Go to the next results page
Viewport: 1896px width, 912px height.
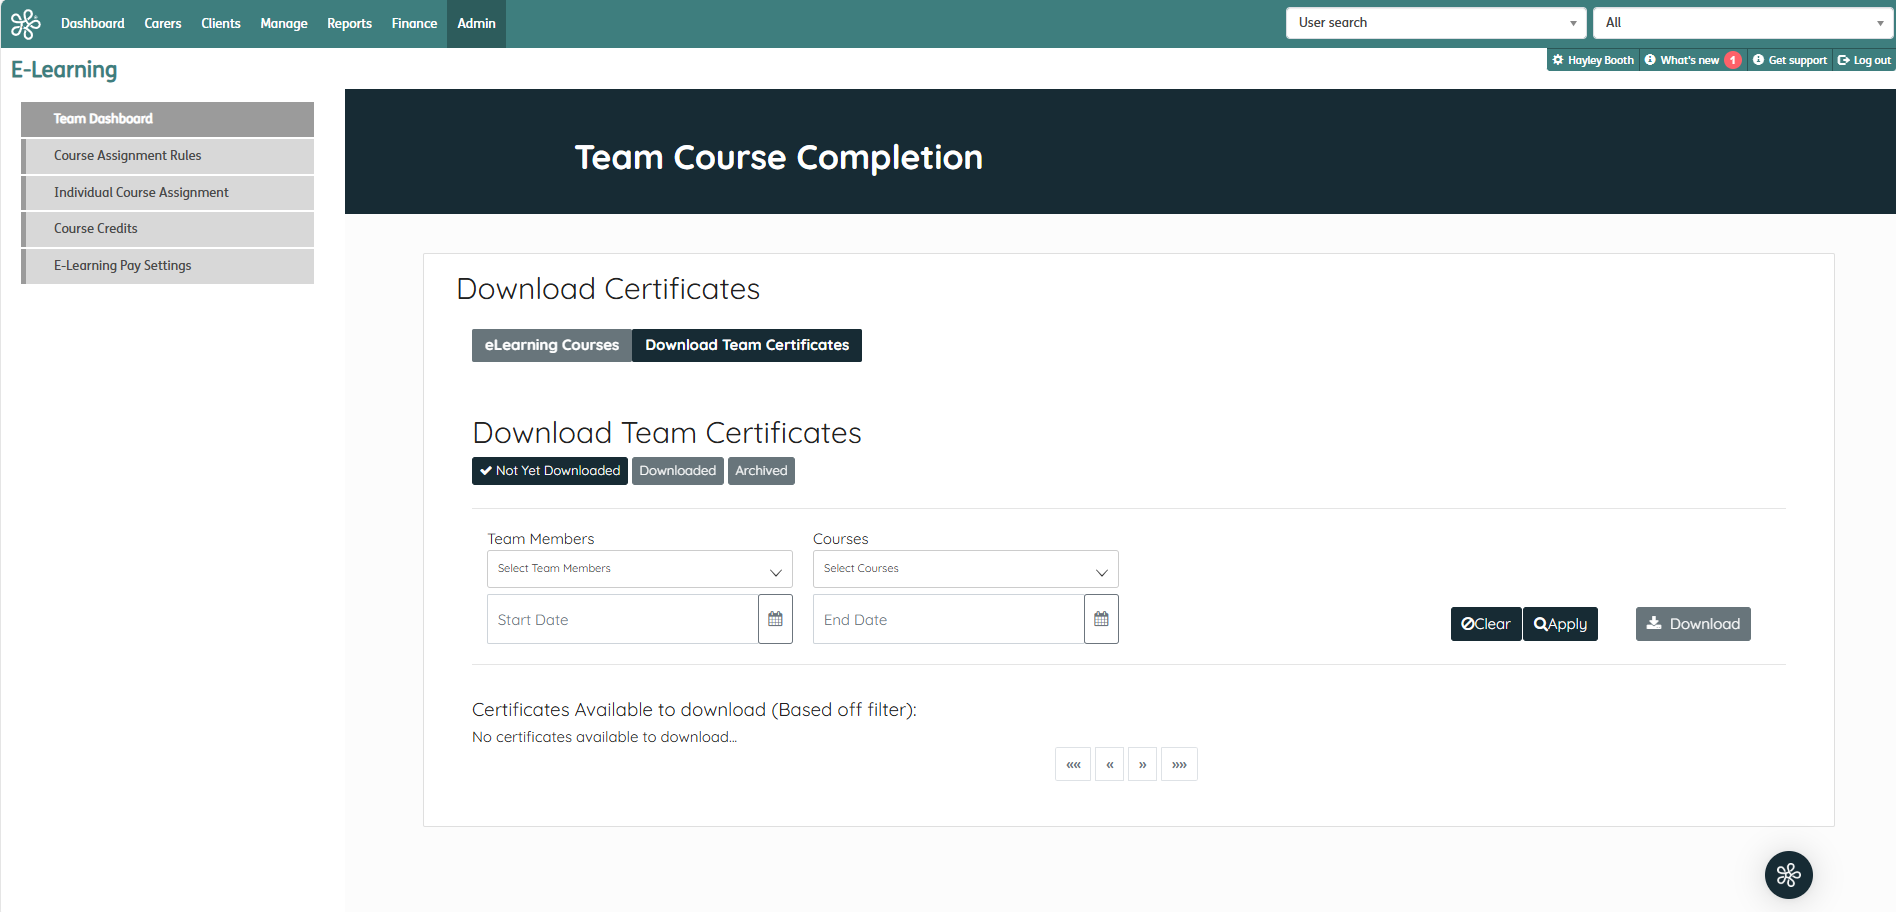click(x=1142, y=764)
